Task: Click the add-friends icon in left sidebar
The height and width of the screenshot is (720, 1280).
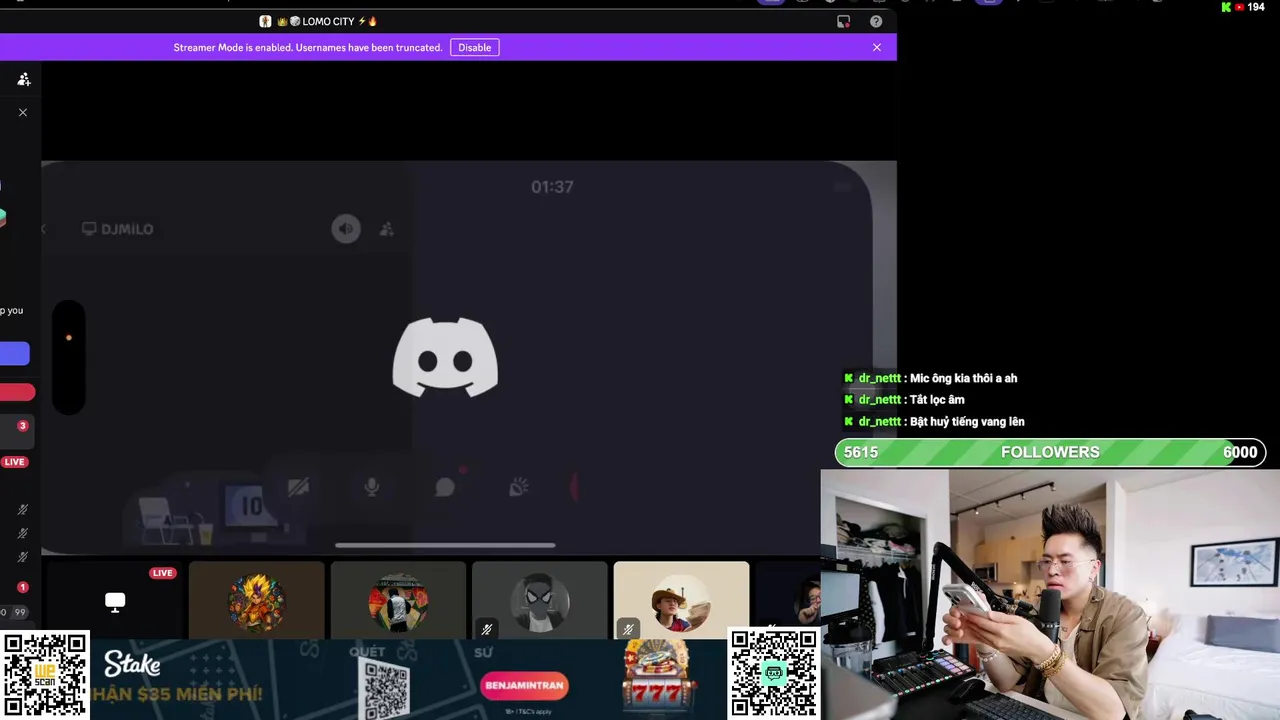Action: pyautogui.click(x=24, y=79)
